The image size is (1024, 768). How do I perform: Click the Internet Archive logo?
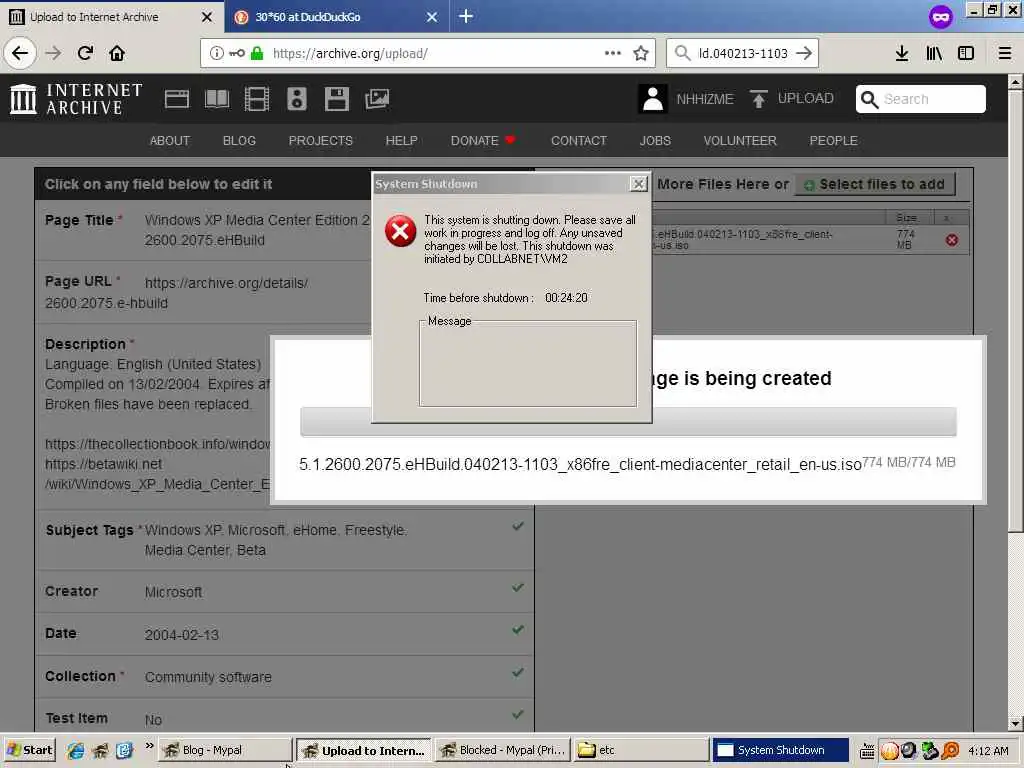(x=76, y=99)
